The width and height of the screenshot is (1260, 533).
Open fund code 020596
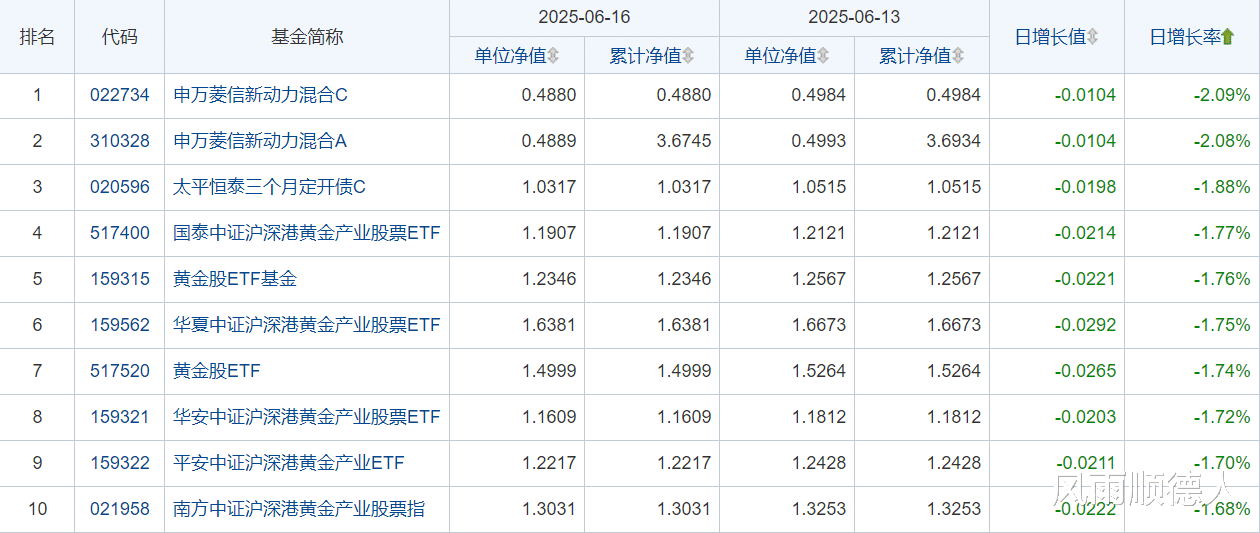(x=120, y=188)
